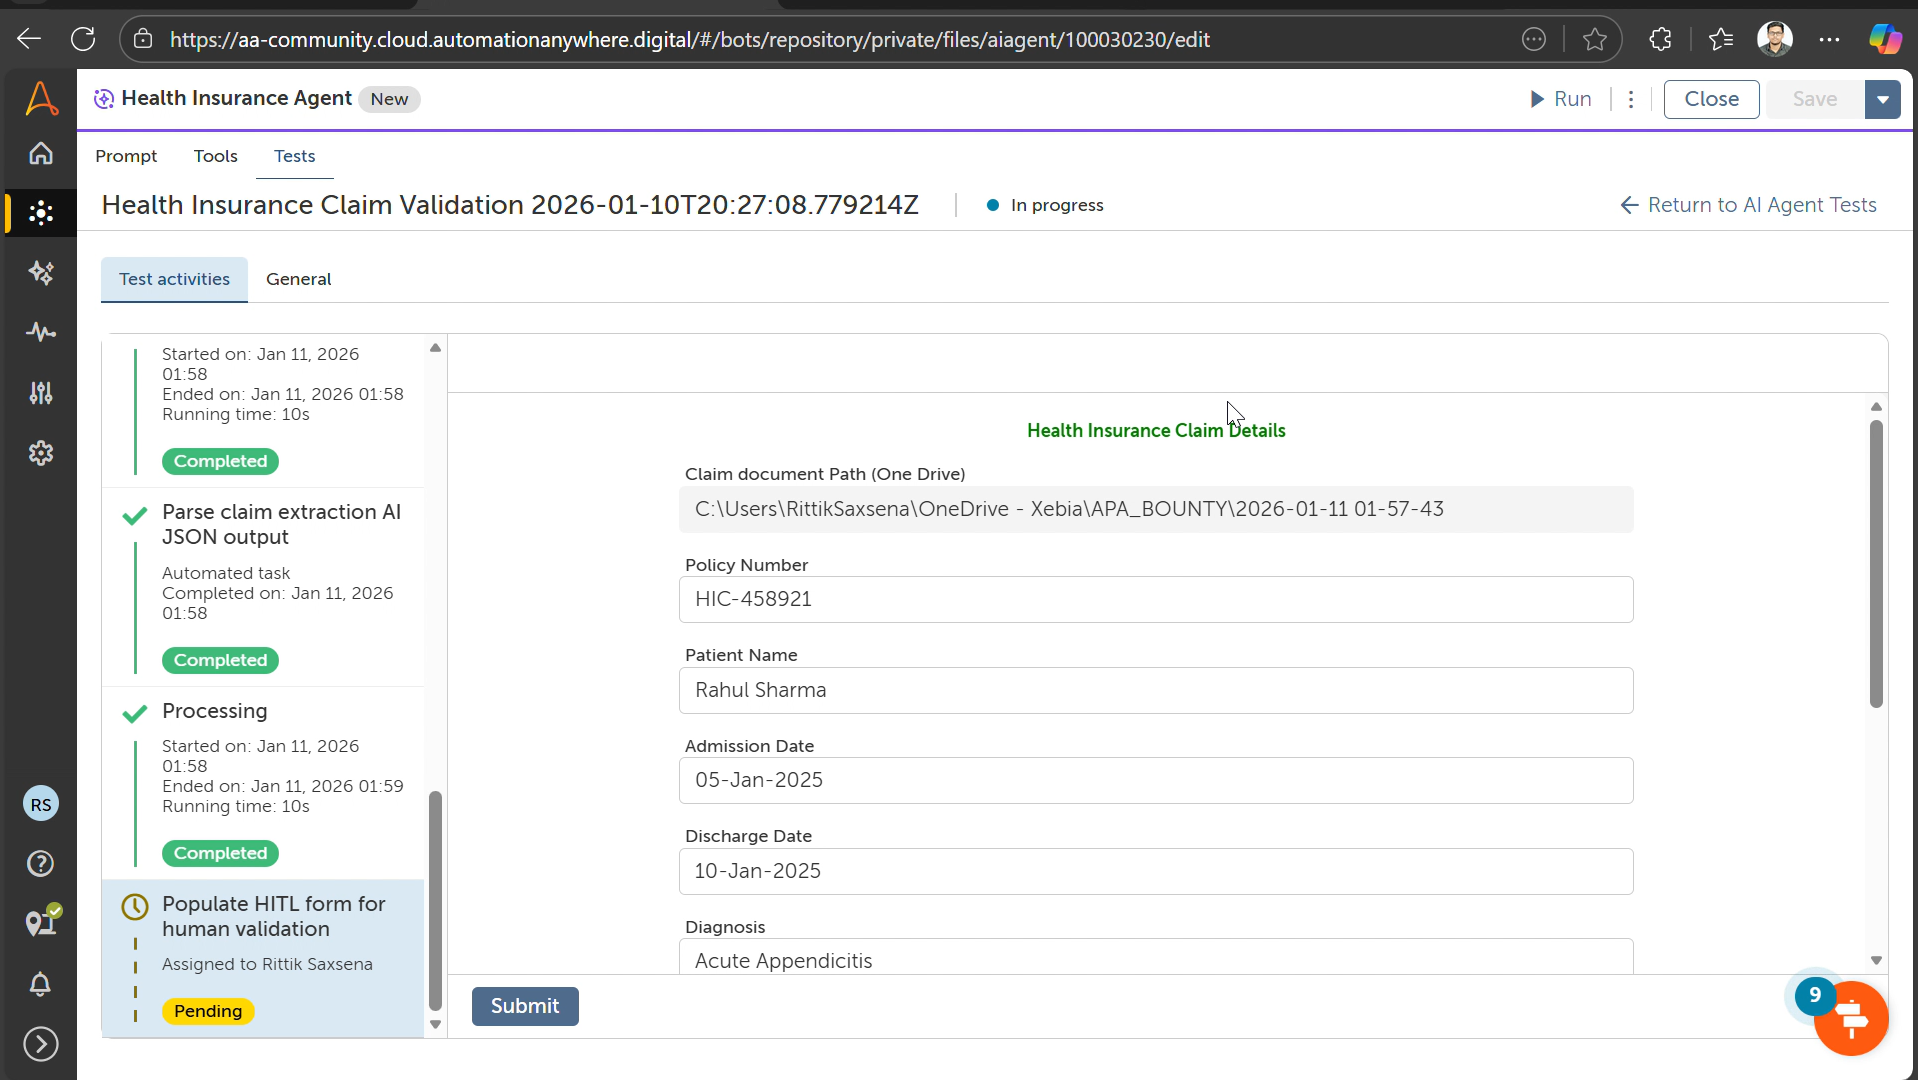Click the Automation Anywhere logo
Viewport: 1918px width, 1080px height.
[x=41, y=98]
